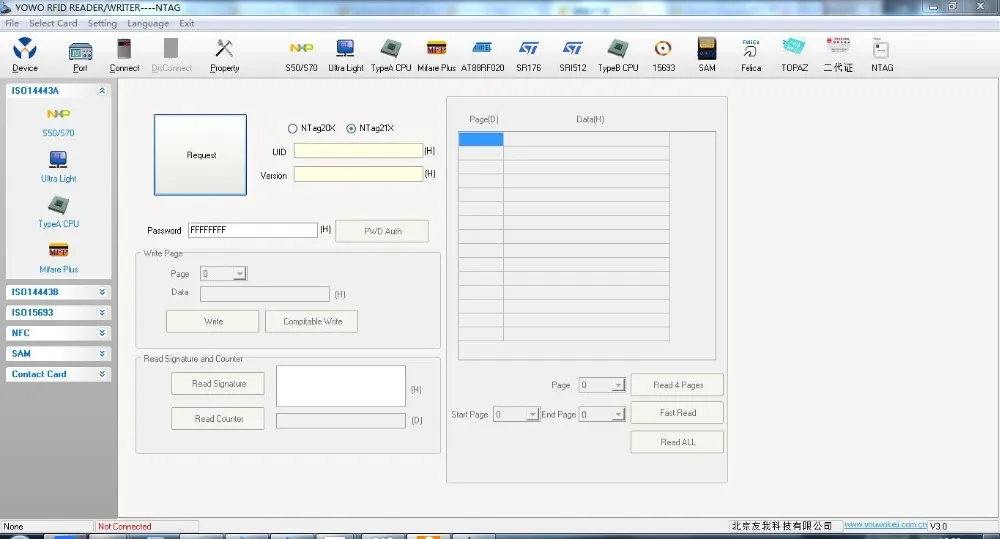
Task: Open Page dropdown beside Read 4 Pages
Action: coord(617,385)
